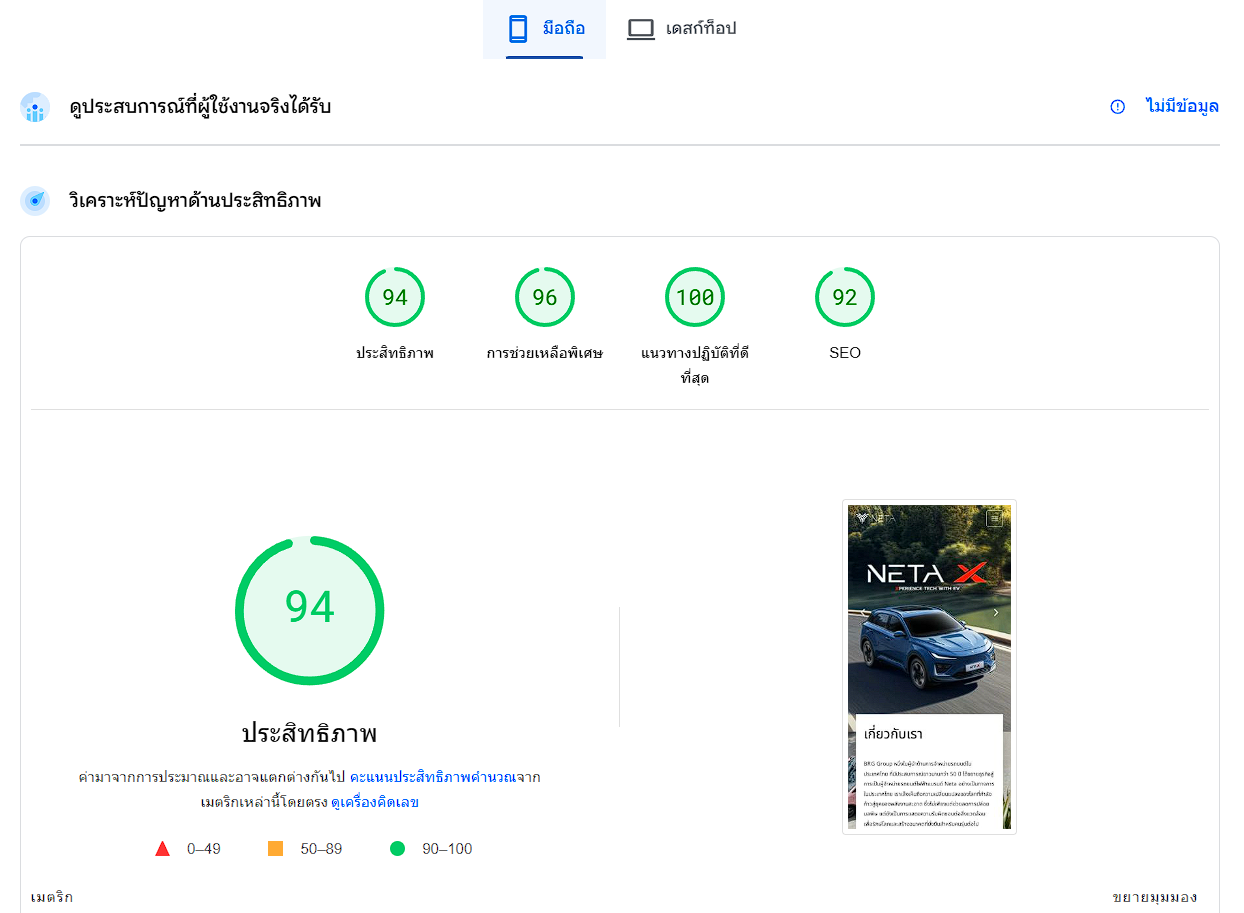Click the 90–100 legend text

pos(447,849)
